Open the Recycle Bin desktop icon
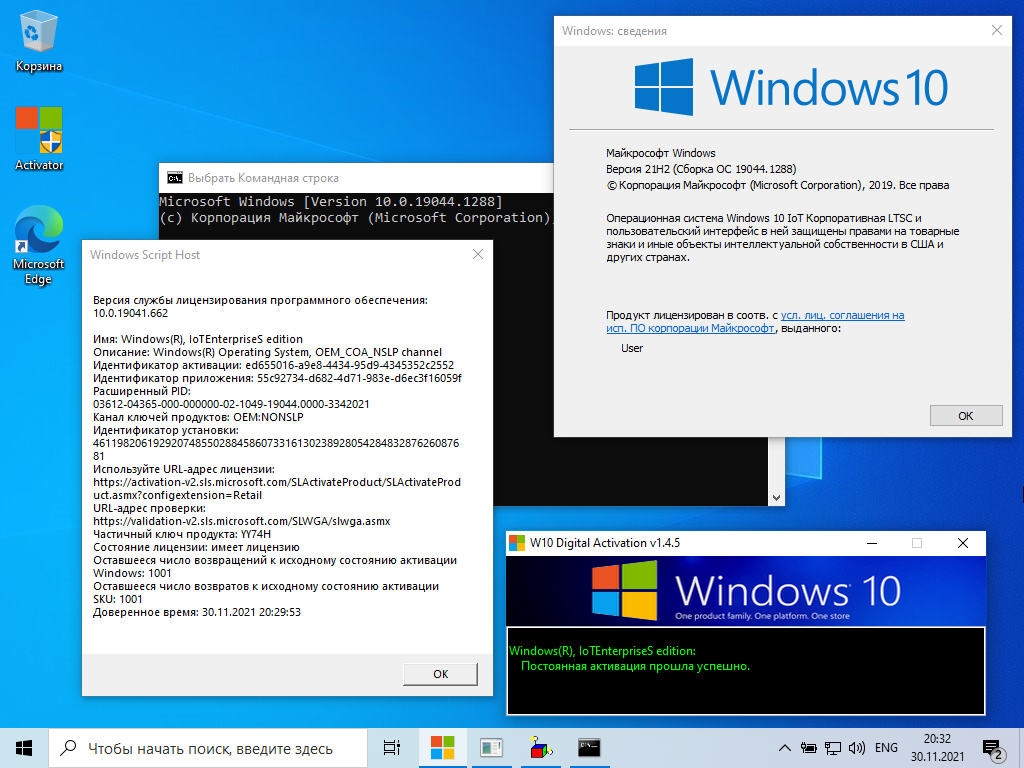The width and height of the screenshot is (1024, 768). pyautogui.click(x=39, y=40)
